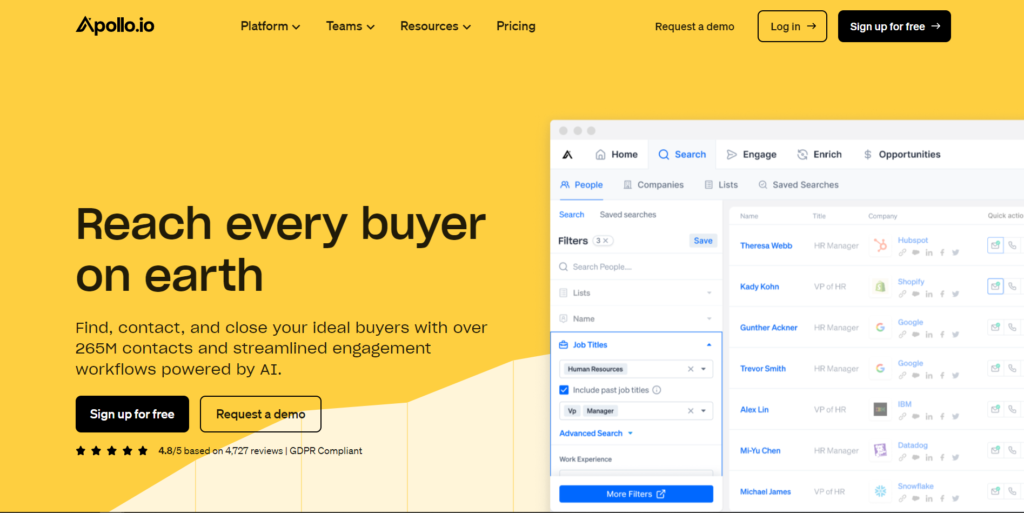This screenshot has height=513, width=1024.
Task: Click the Facebook icon under IBM
Action: pyautogui.click(x=942, y=416)
